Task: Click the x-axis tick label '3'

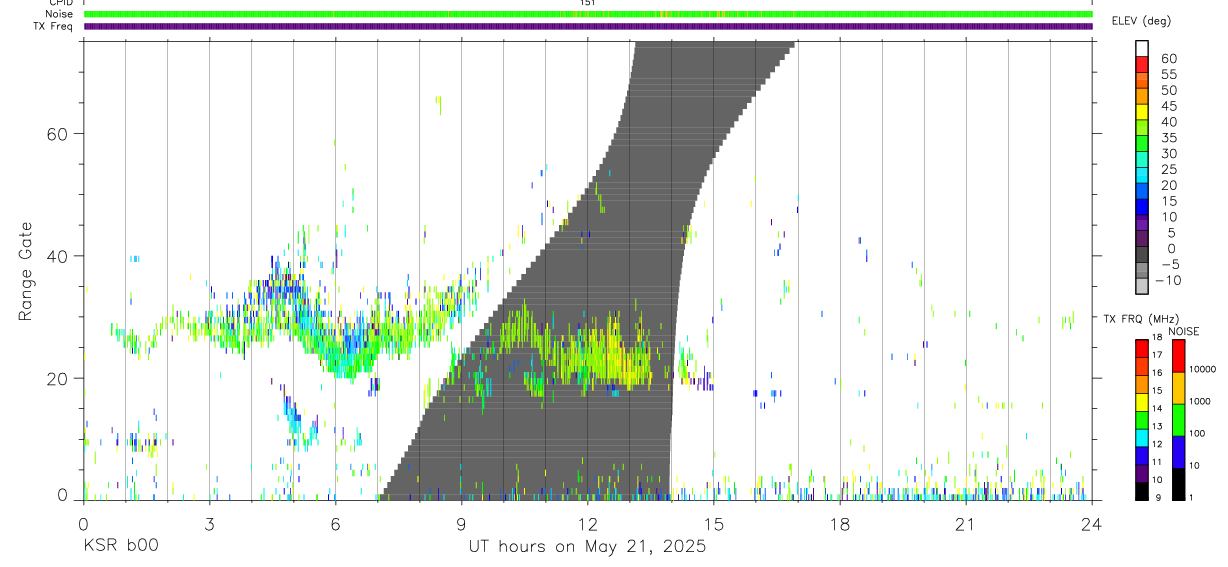Action: [x=209, y=524]
